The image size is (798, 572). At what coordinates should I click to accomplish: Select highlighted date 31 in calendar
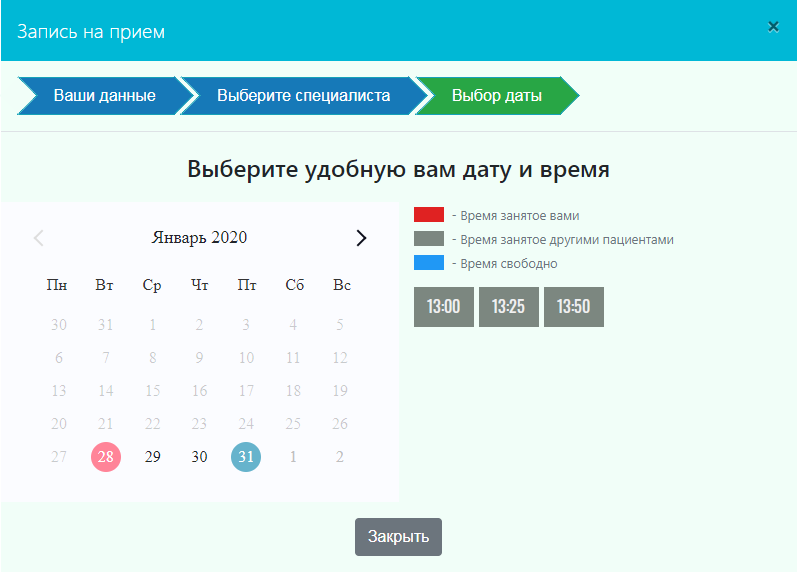point(246,457)
